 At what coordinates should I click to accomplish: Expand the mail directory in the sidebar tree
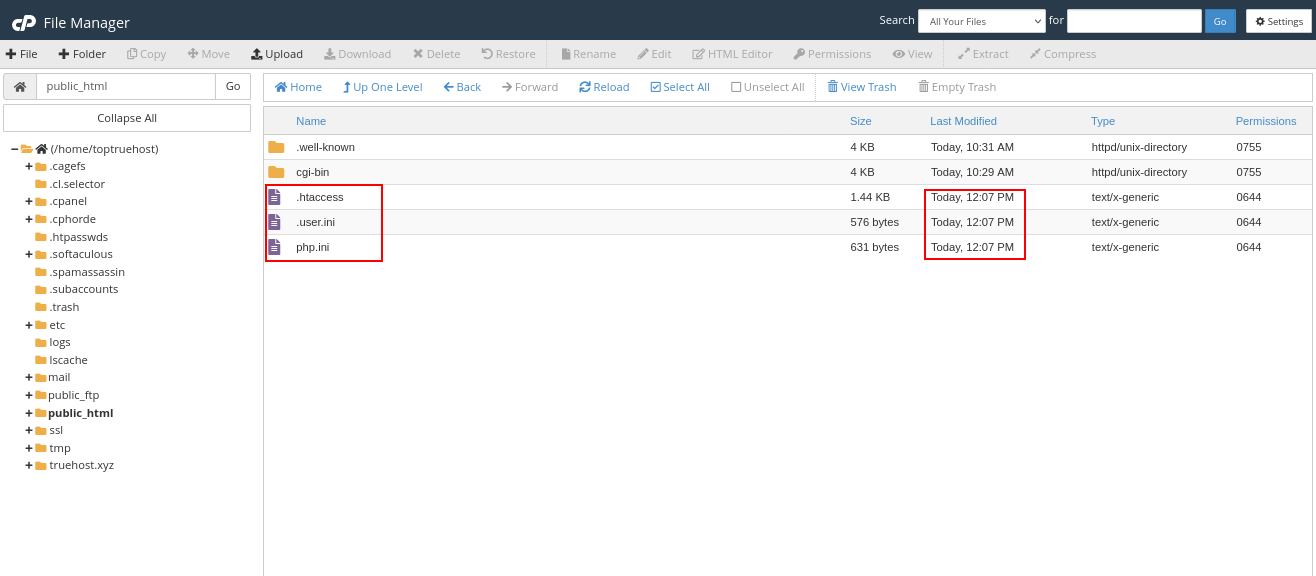coord(28,377)
